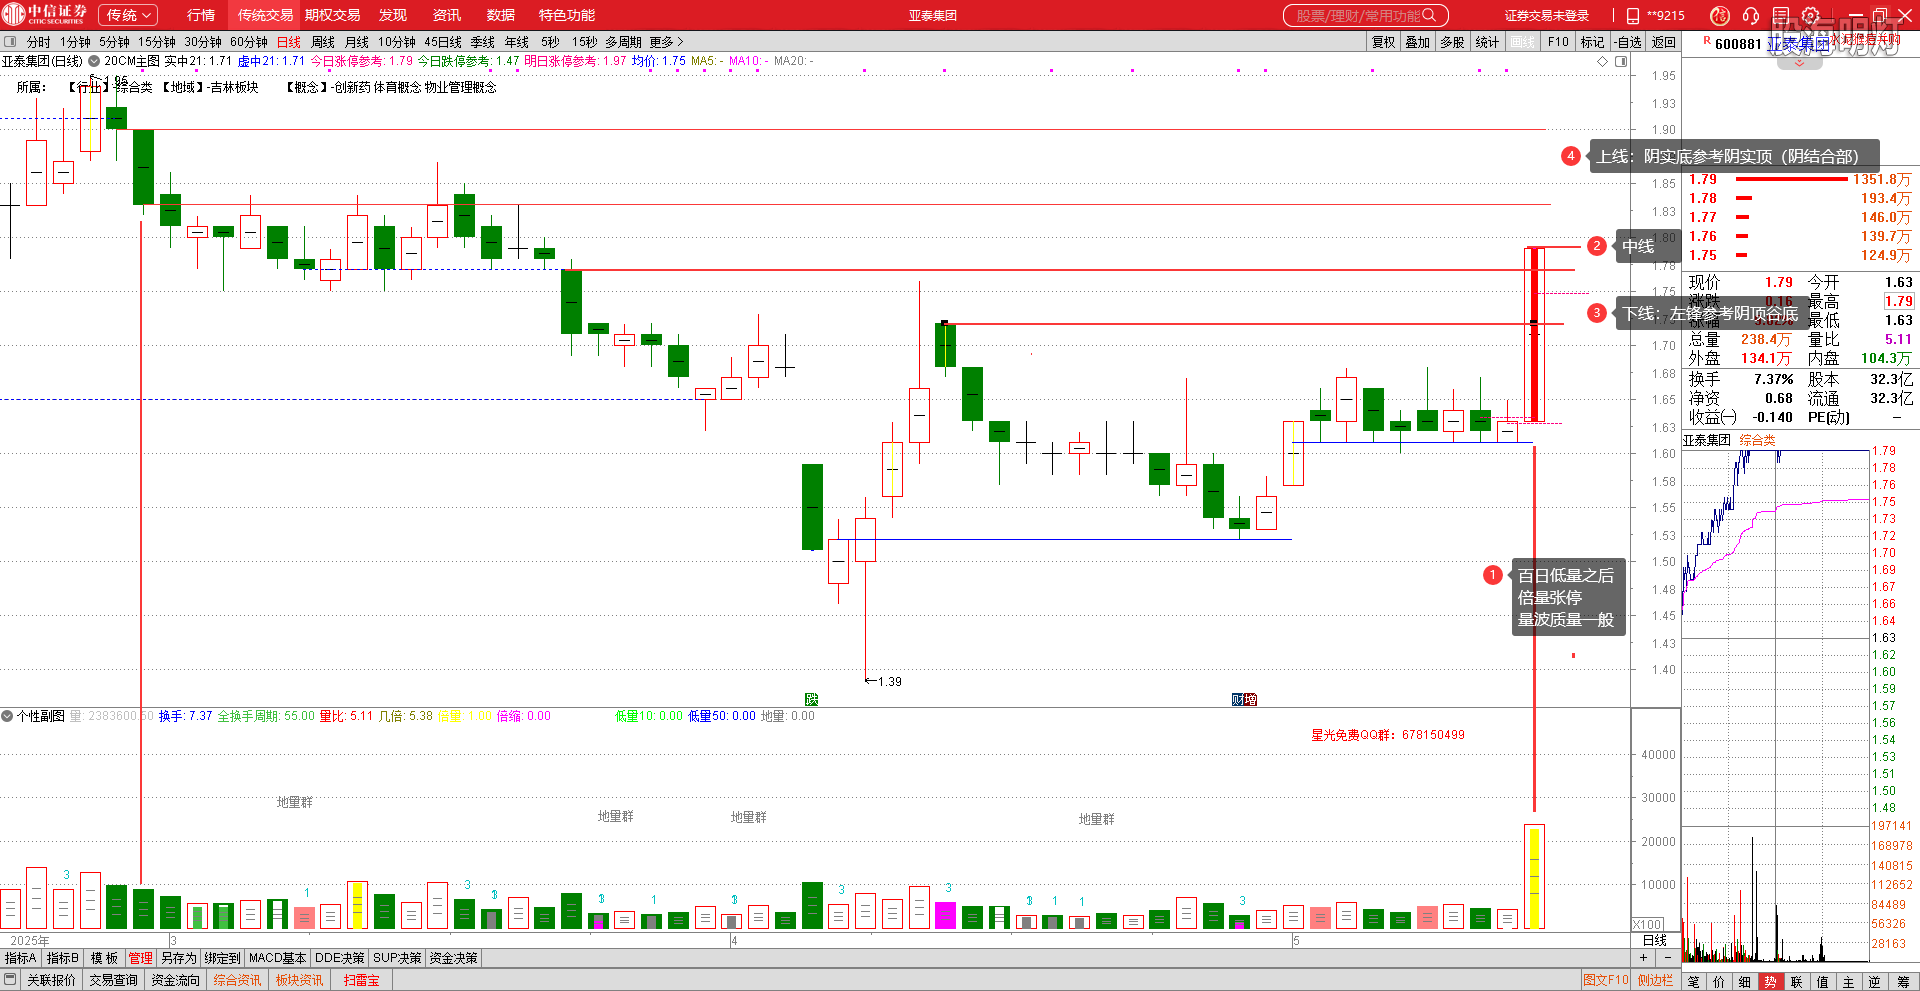
Task: Expand the 个性副图 sub-chart dropdown
Action: [x=7, y=716]
